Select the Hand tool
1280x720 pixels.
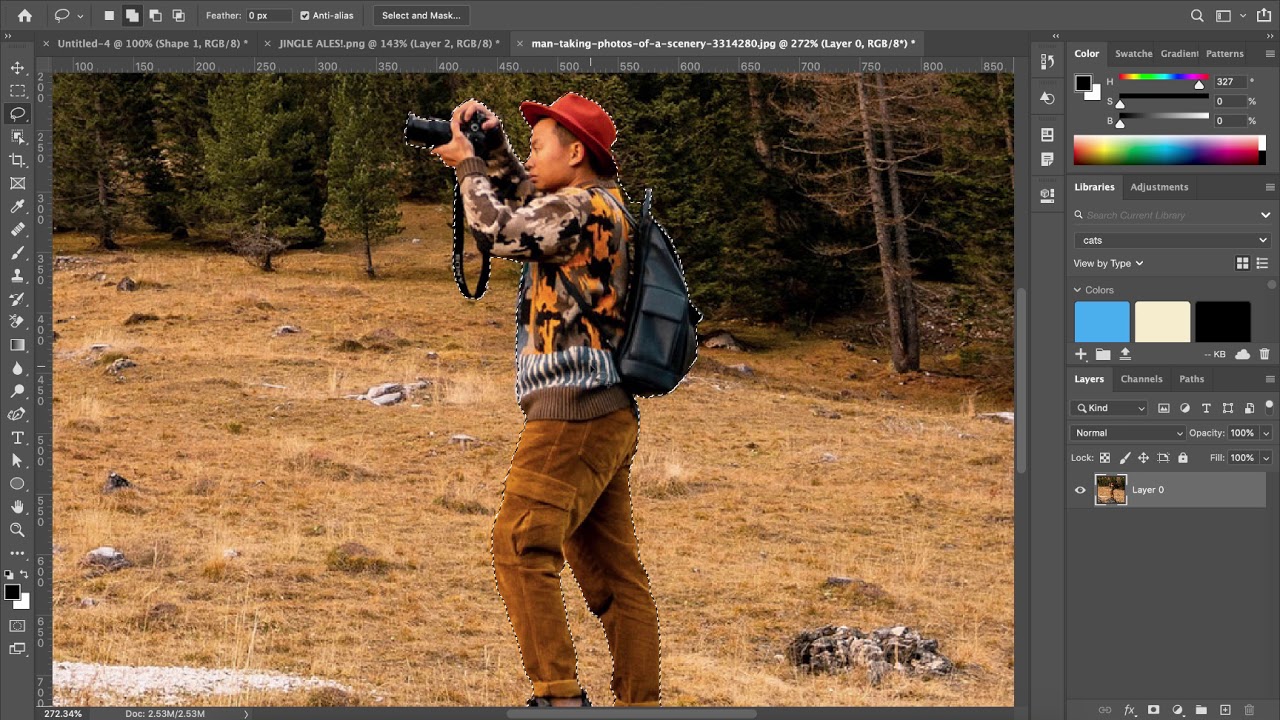point(17,507)
